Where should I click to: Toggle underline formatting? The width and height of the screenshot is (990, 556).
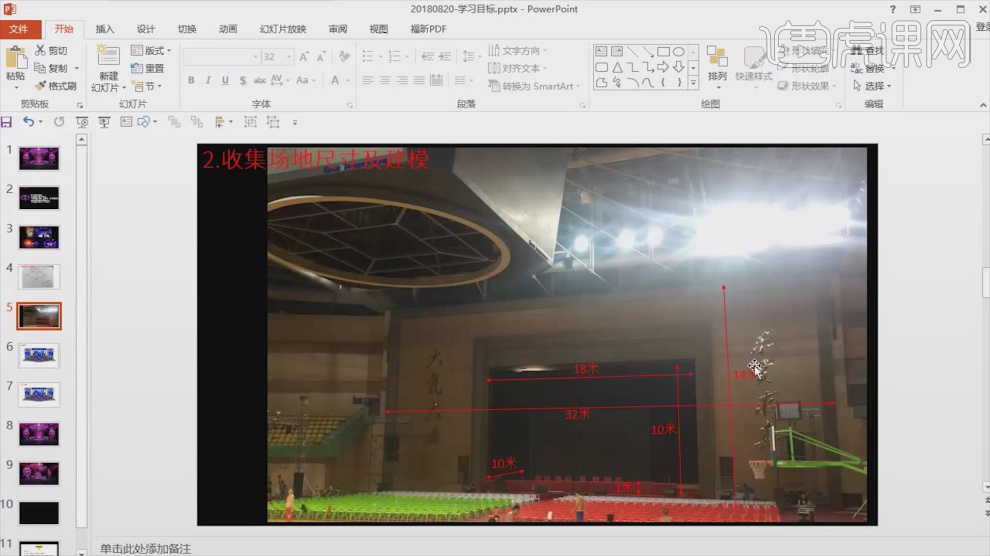(x=226, y=81)
